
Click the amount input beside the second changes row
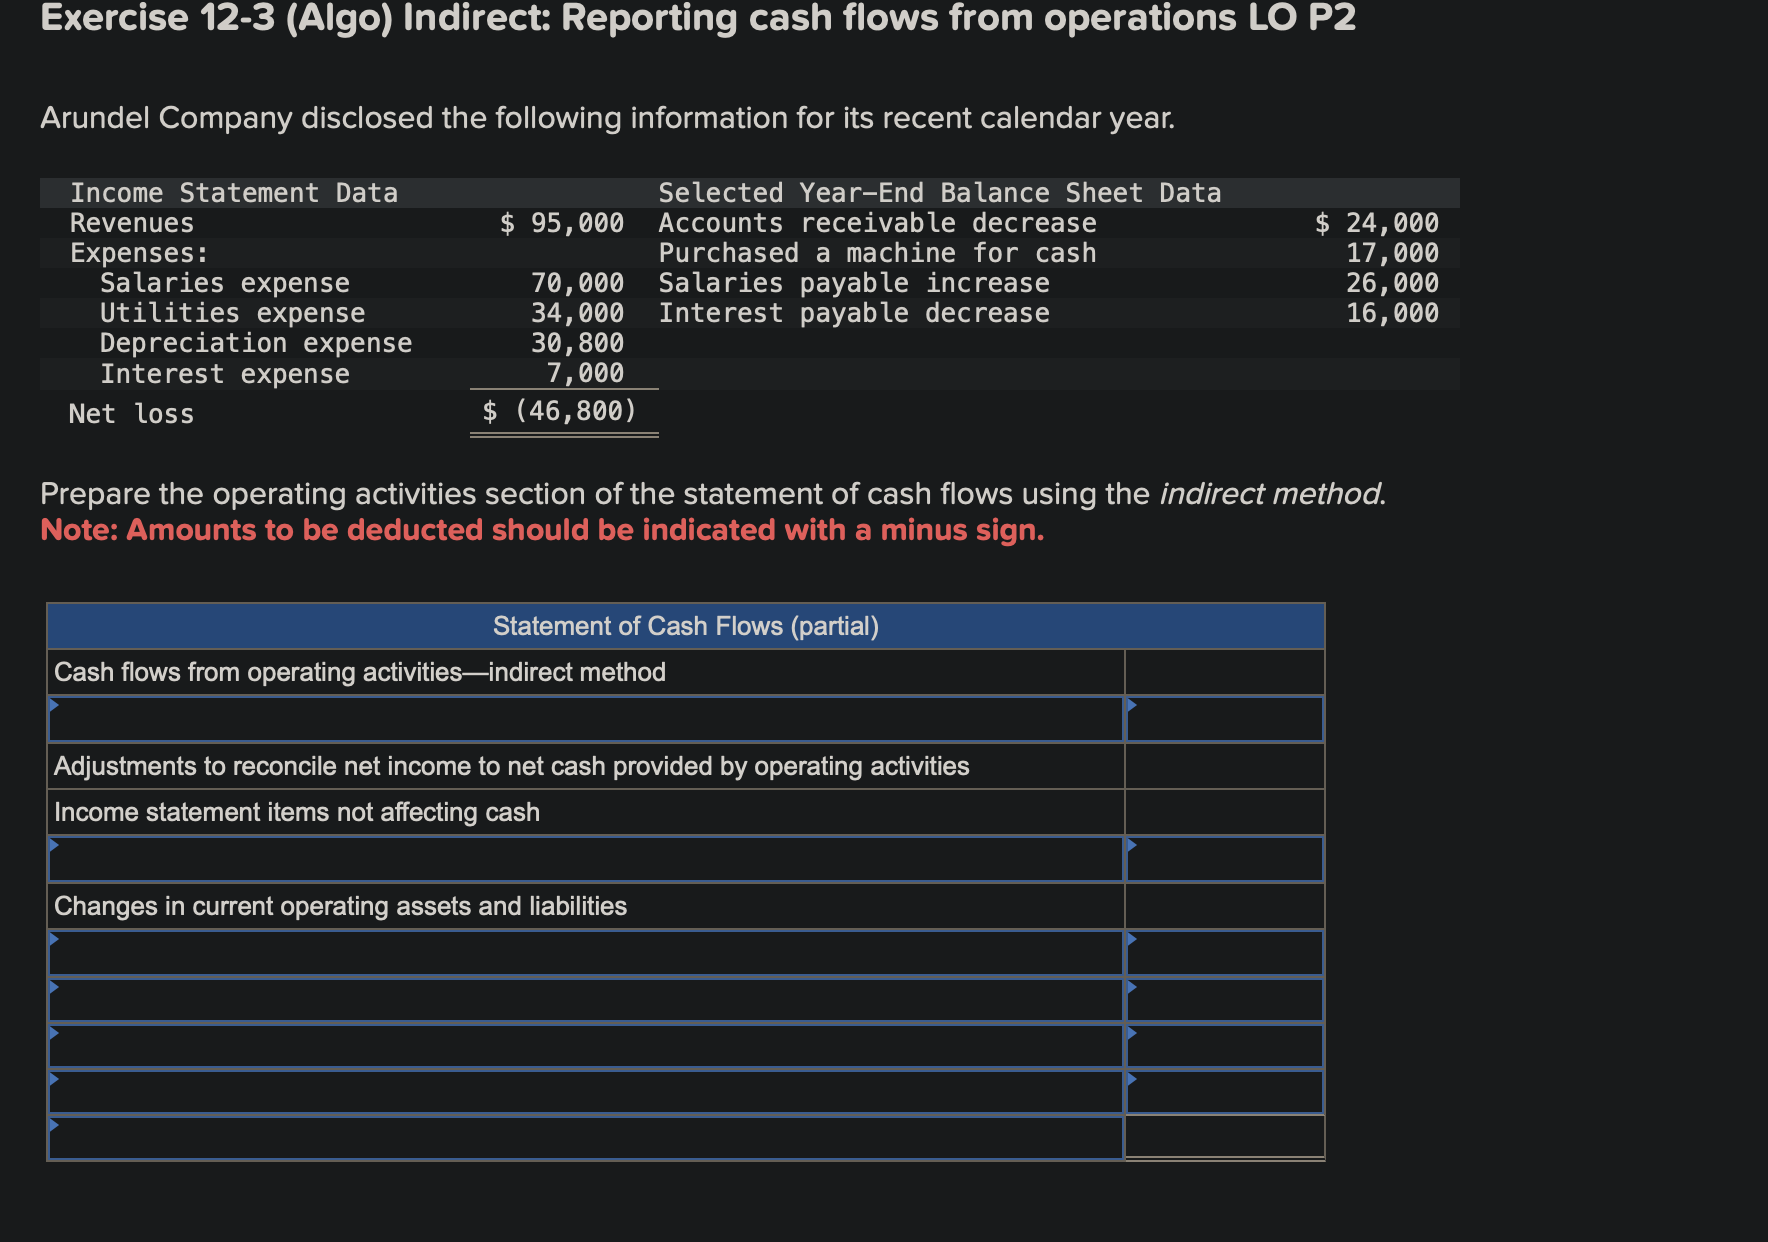pos(1225,998)
